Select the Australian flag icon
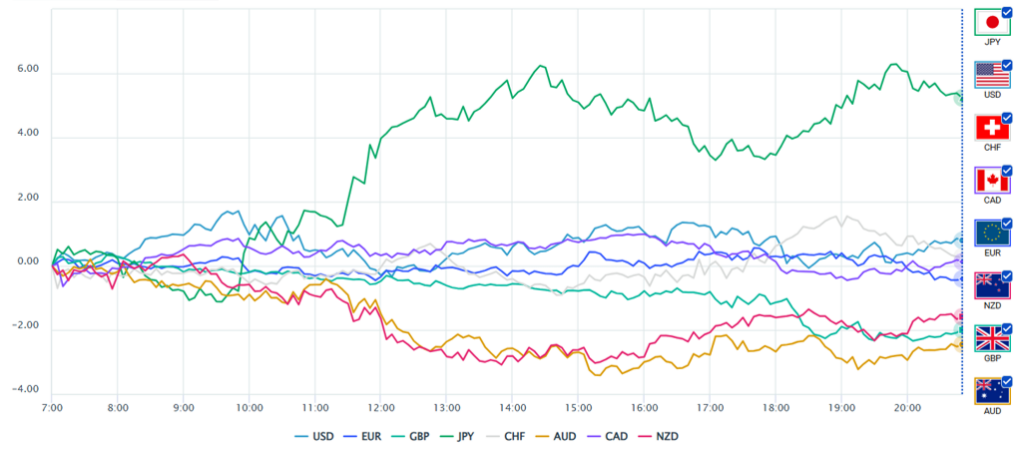Image resolution: width=1024 pixels, height=455 pixels. [x=991, y=392]
